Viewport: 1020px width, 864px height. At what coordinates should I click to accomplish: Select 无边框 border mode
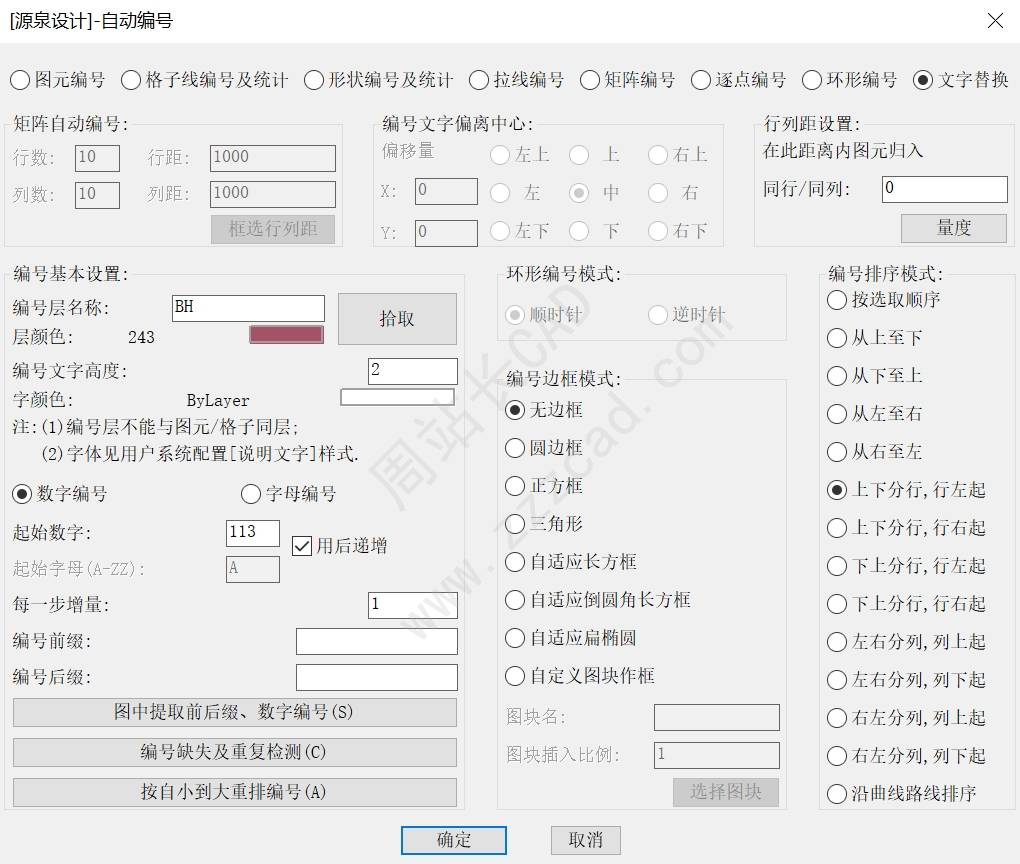click(544, 410)
